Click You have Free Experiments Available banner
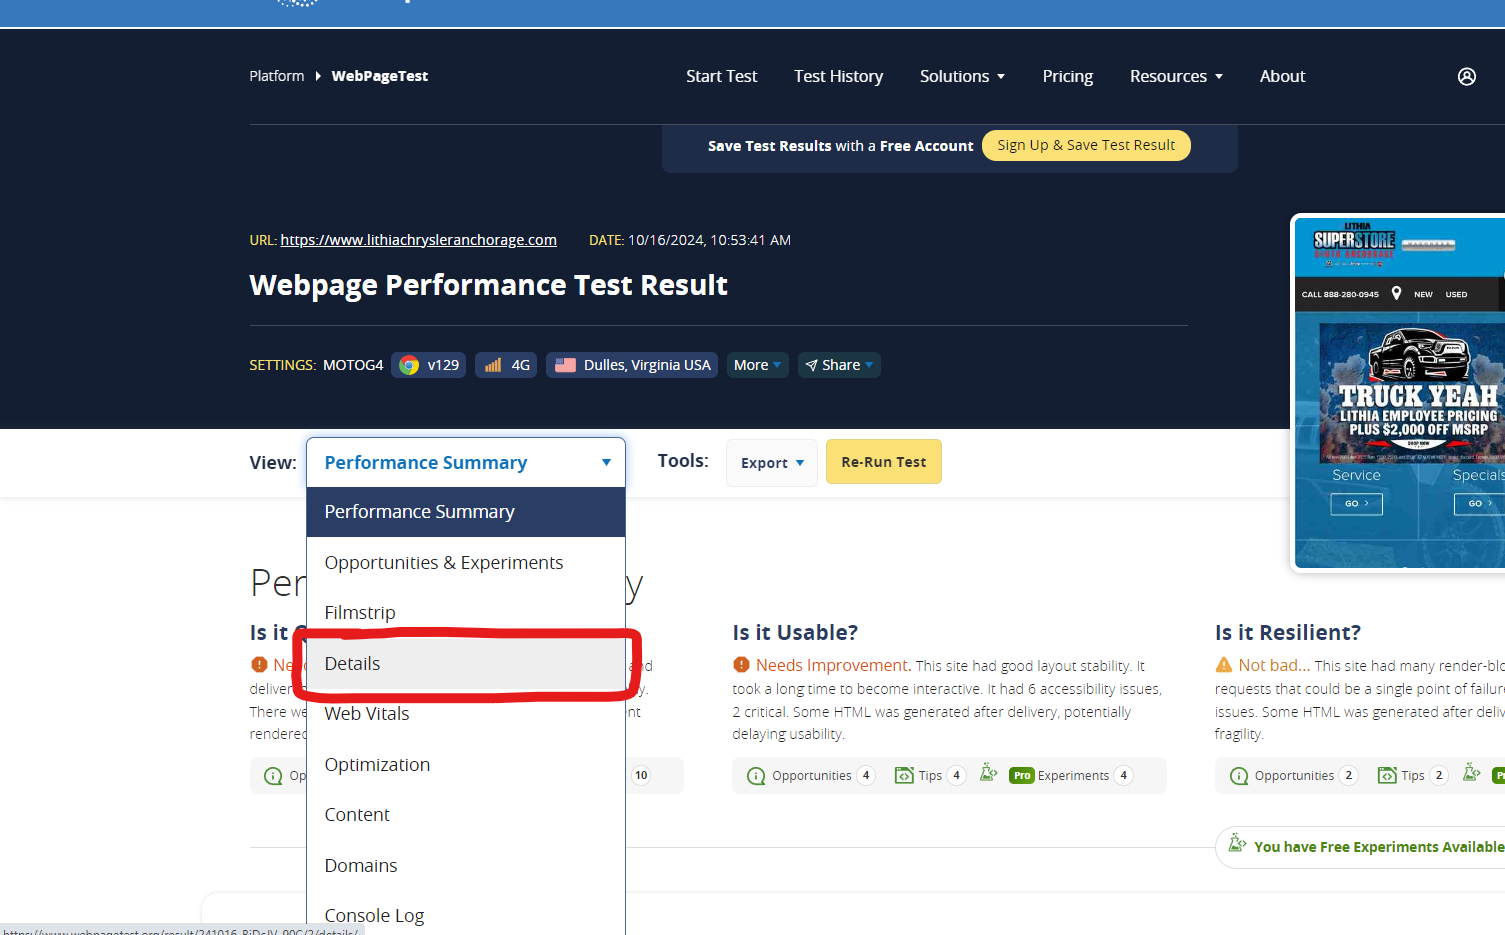This screenshot has height=935, width=1505. [x=1362, y=847]
